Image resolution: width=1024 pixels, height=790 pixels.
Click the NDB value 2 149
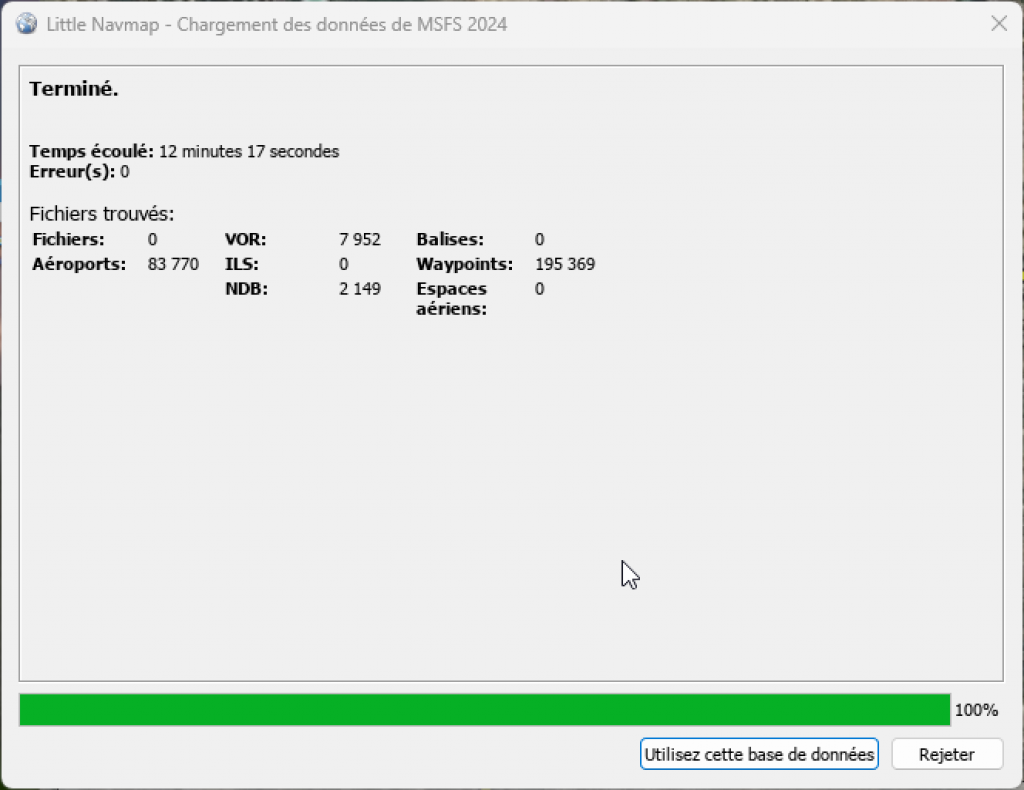(x=360, y=289)
